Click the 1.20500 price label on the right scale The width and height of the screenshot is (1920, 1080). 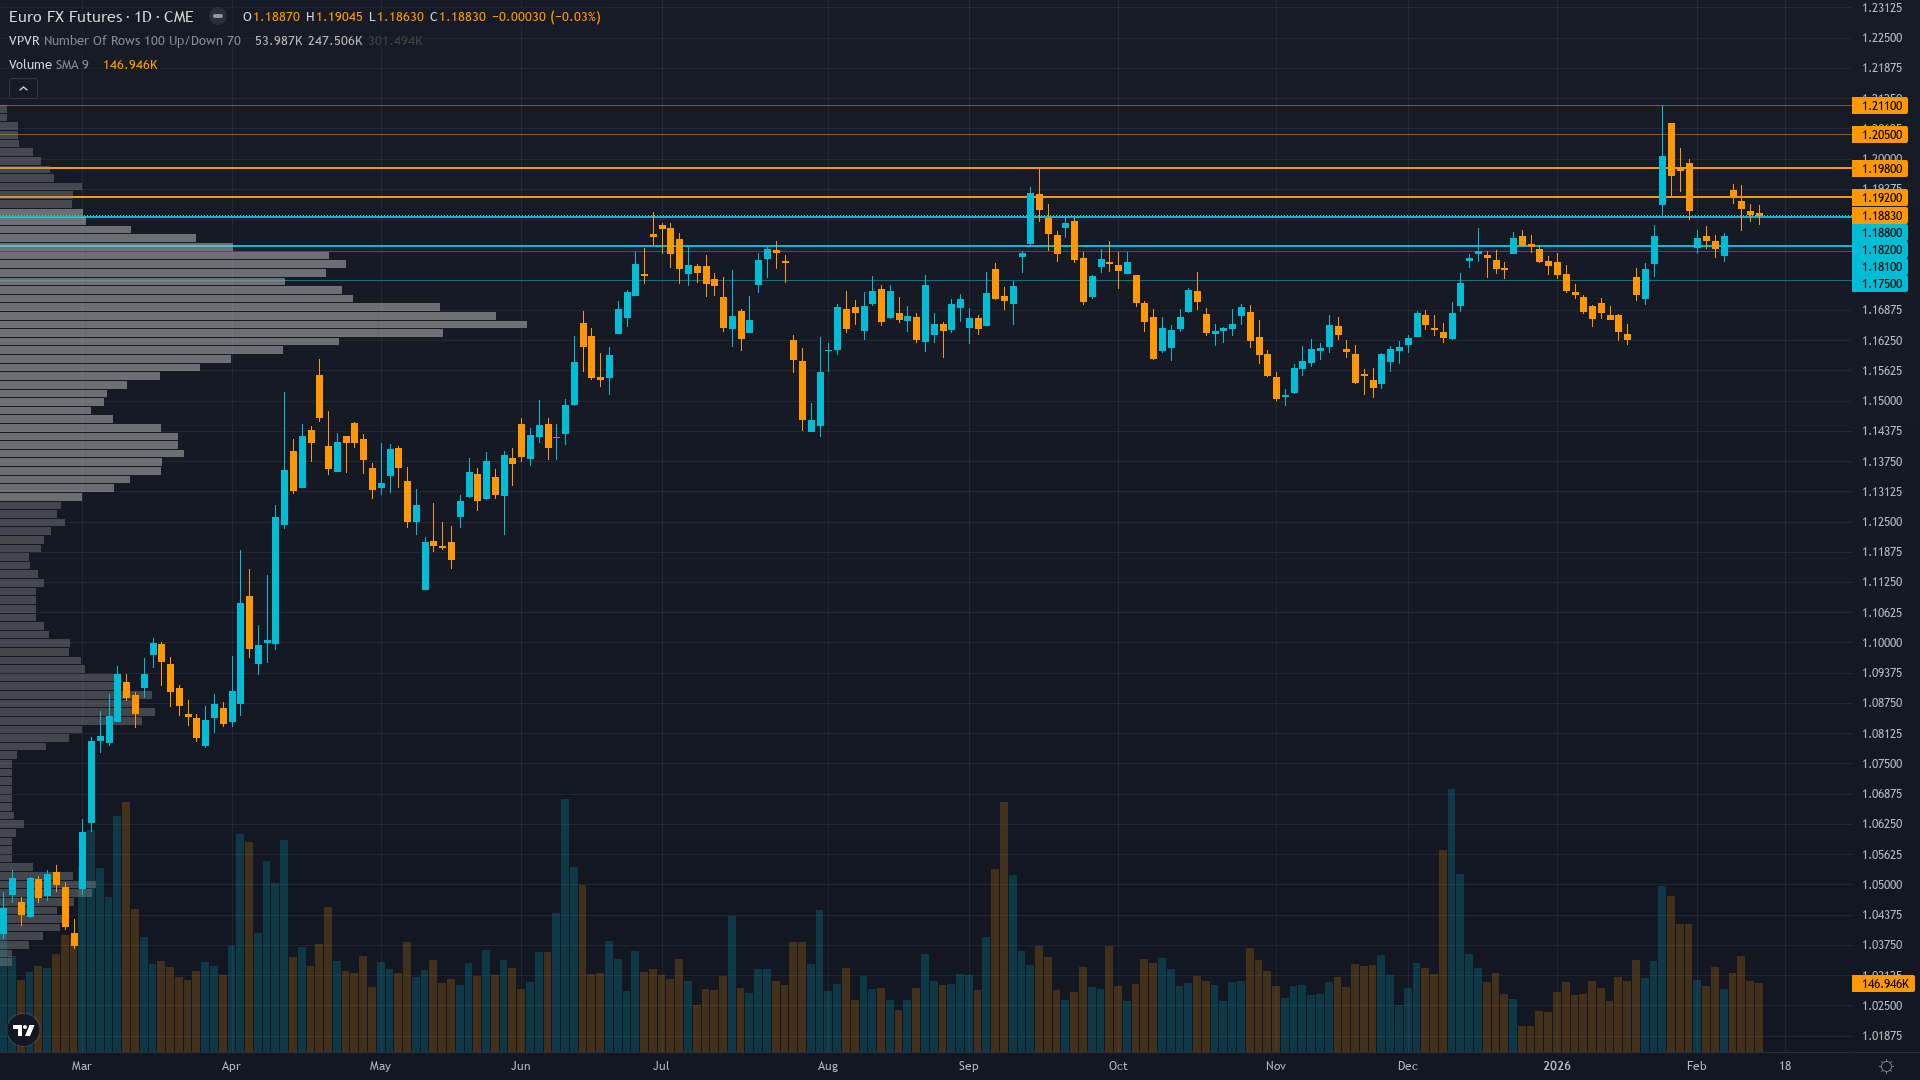click(1880, 134)
